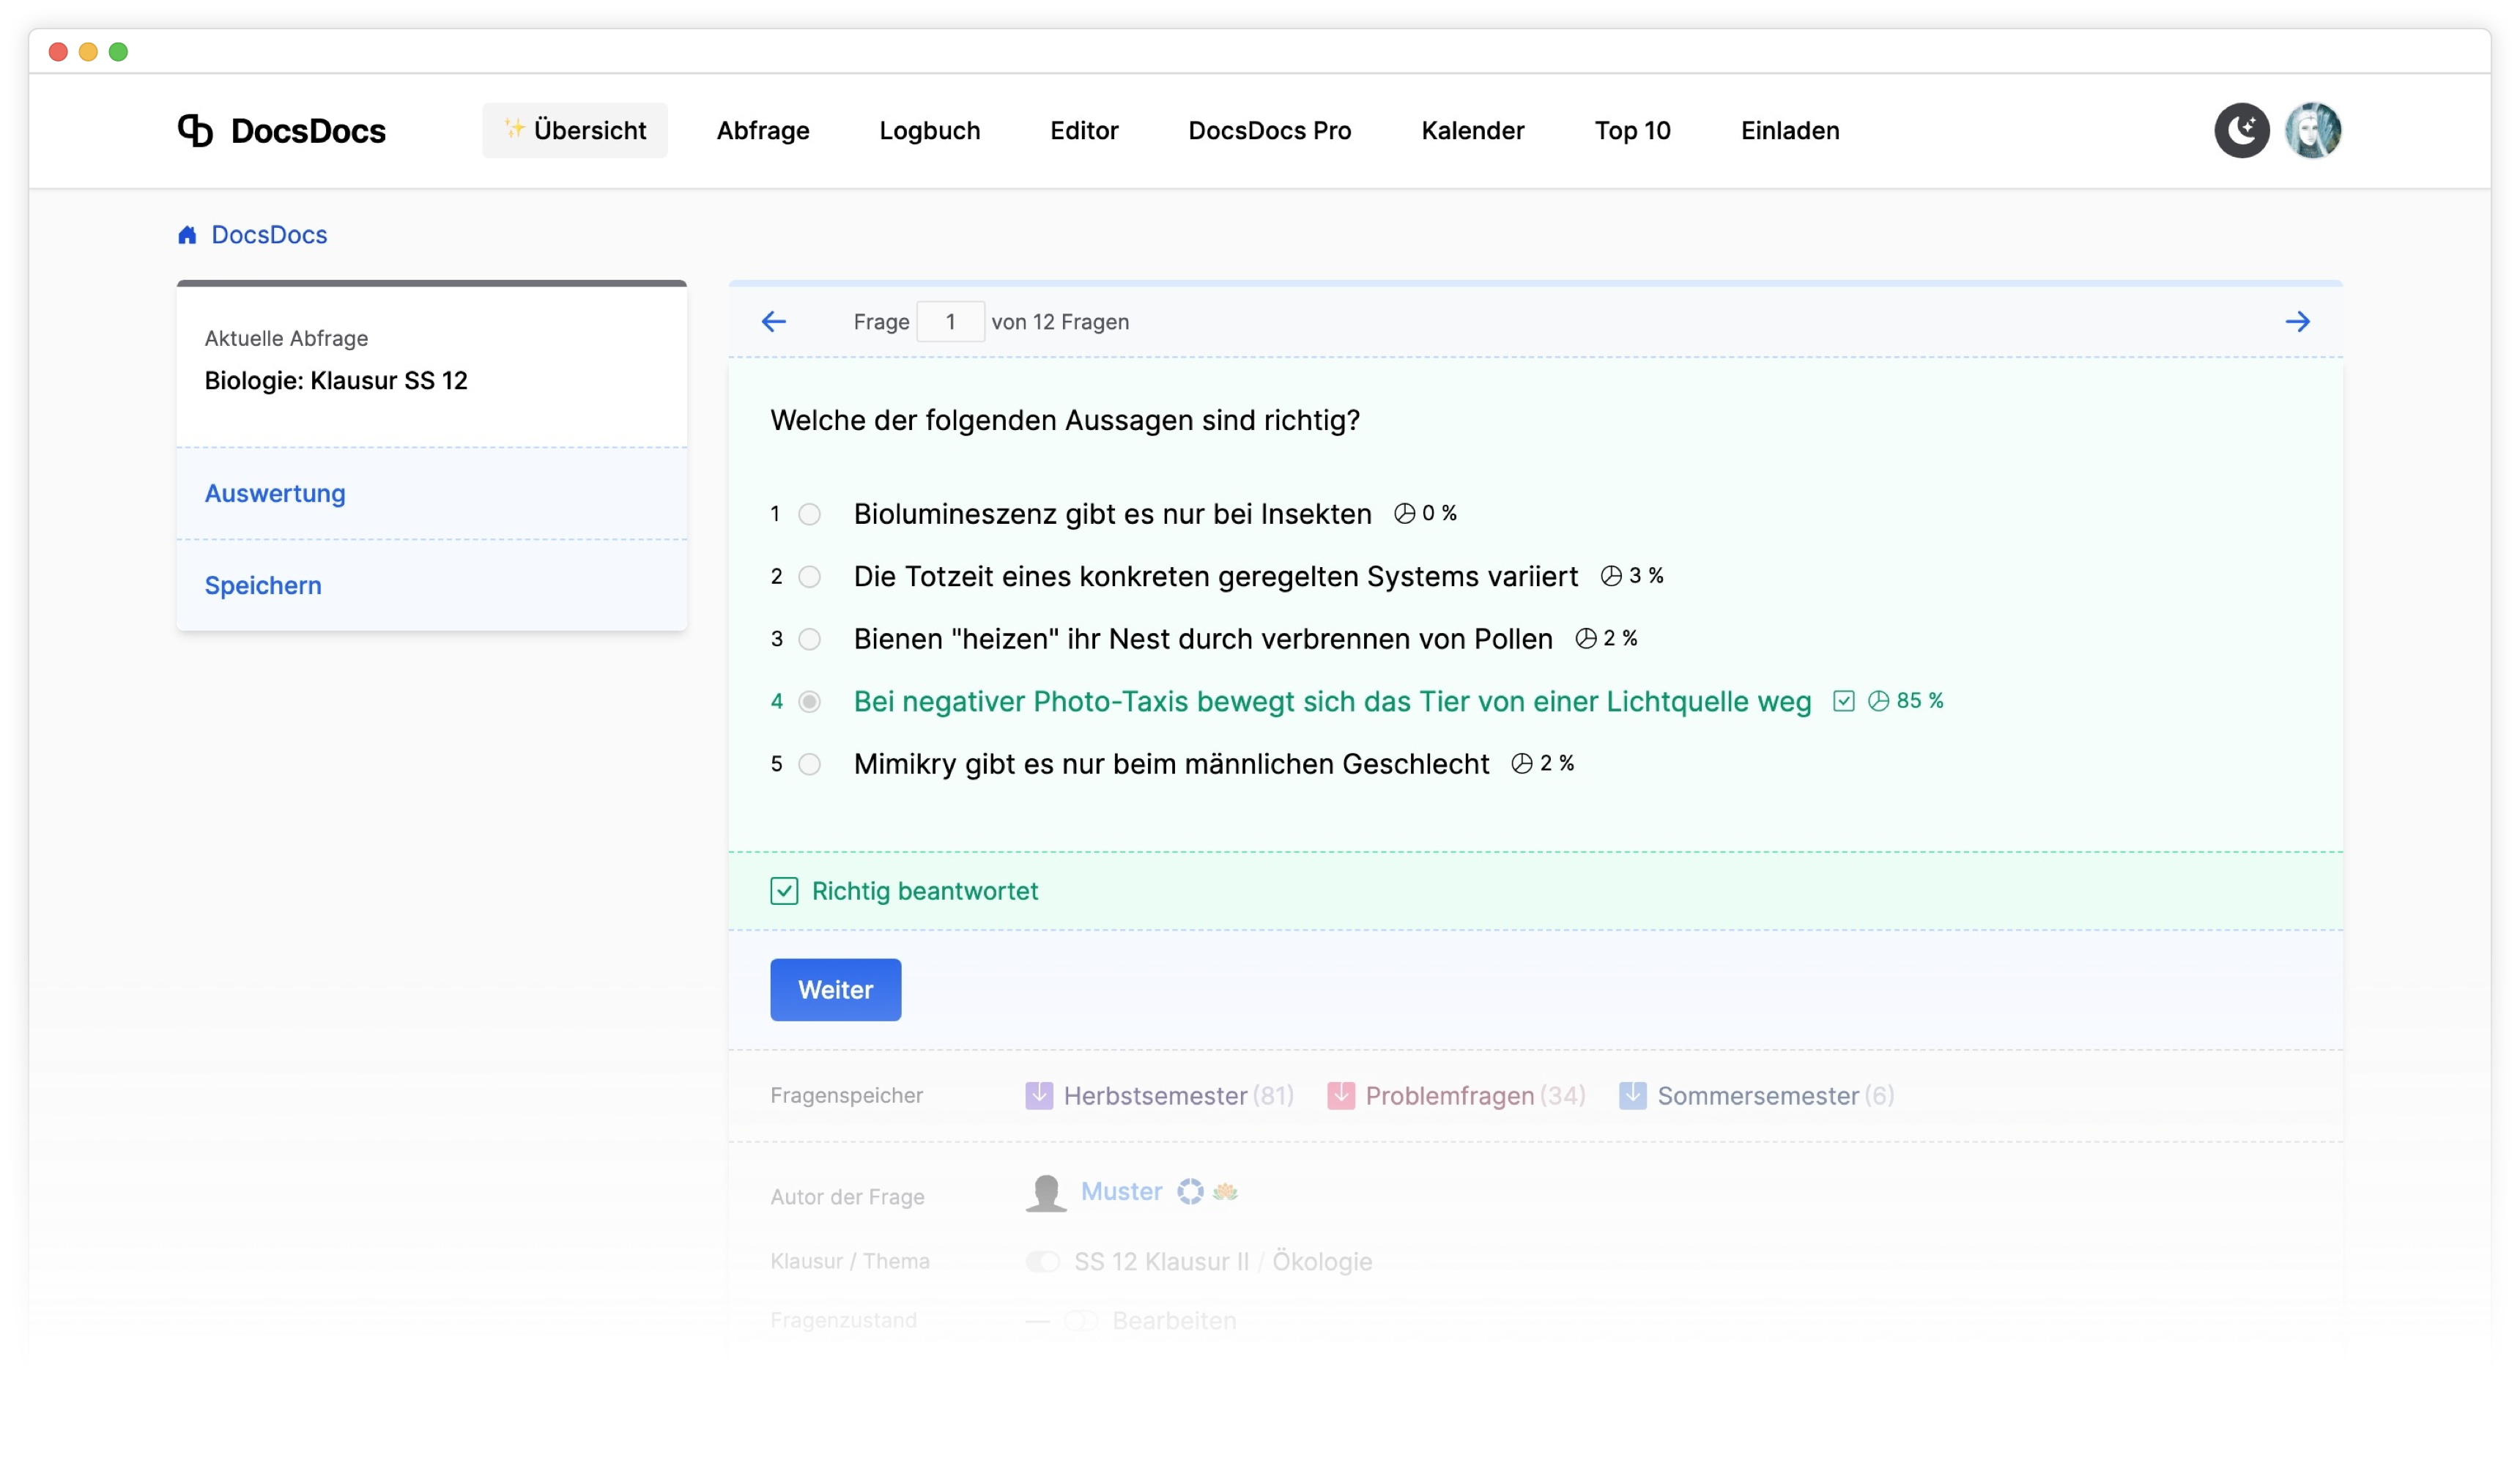2520x1477 pixels.
Task: Click the question number input field
Action: [950, 322]
